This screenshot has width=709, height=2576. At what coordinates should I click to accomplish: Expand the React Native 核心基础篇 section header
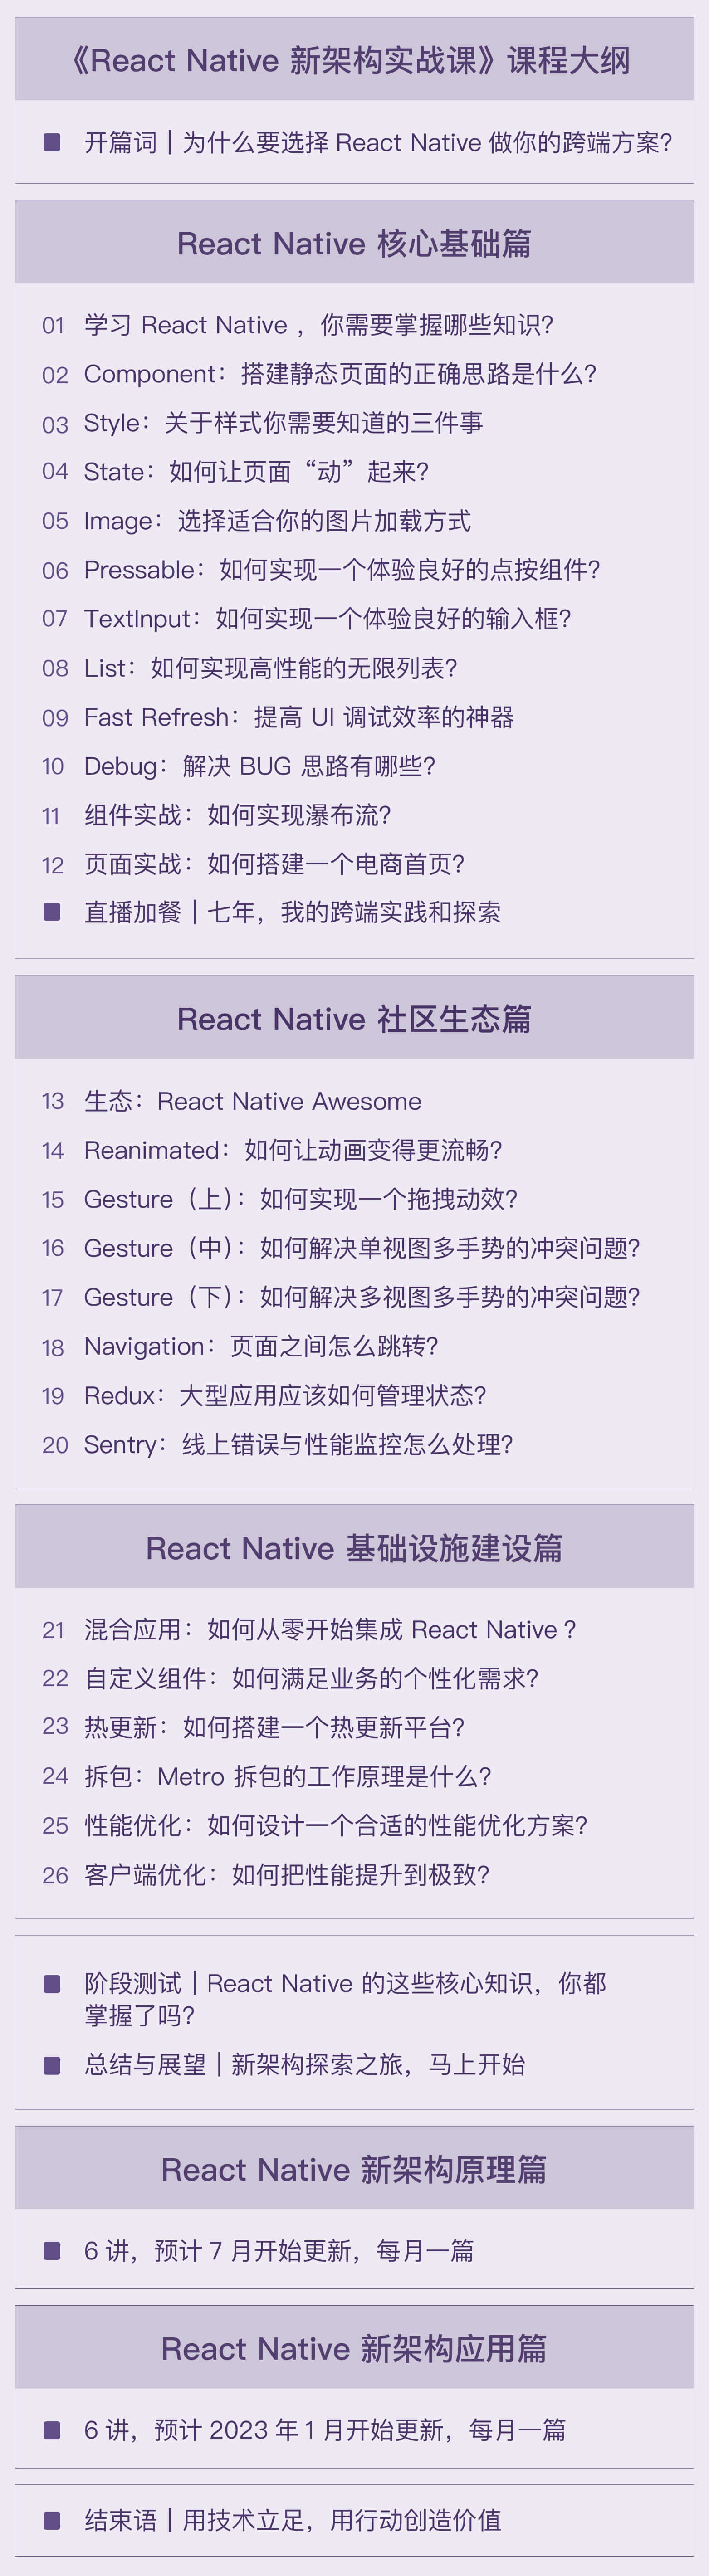(x=354, y=243)
